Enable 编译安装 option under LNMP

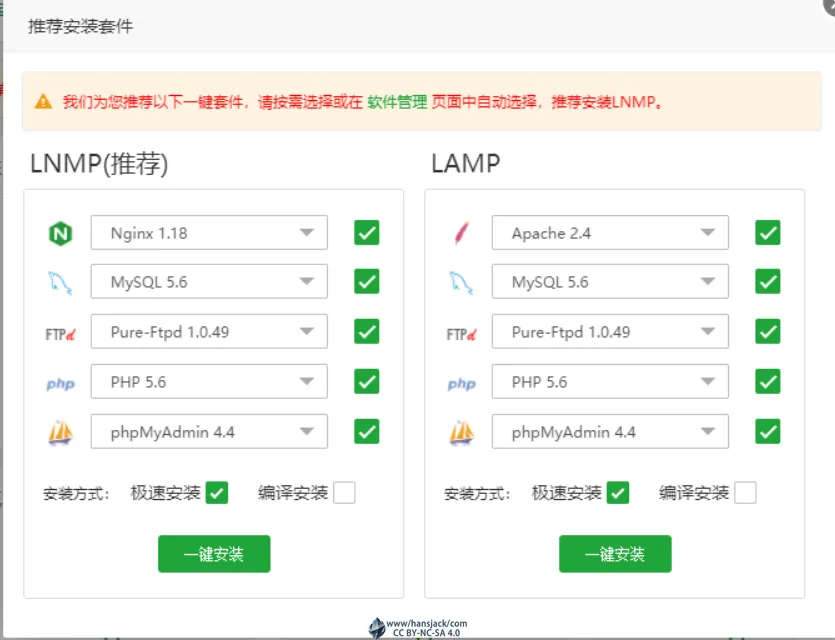pyautogui.click(x=344, y=493)
